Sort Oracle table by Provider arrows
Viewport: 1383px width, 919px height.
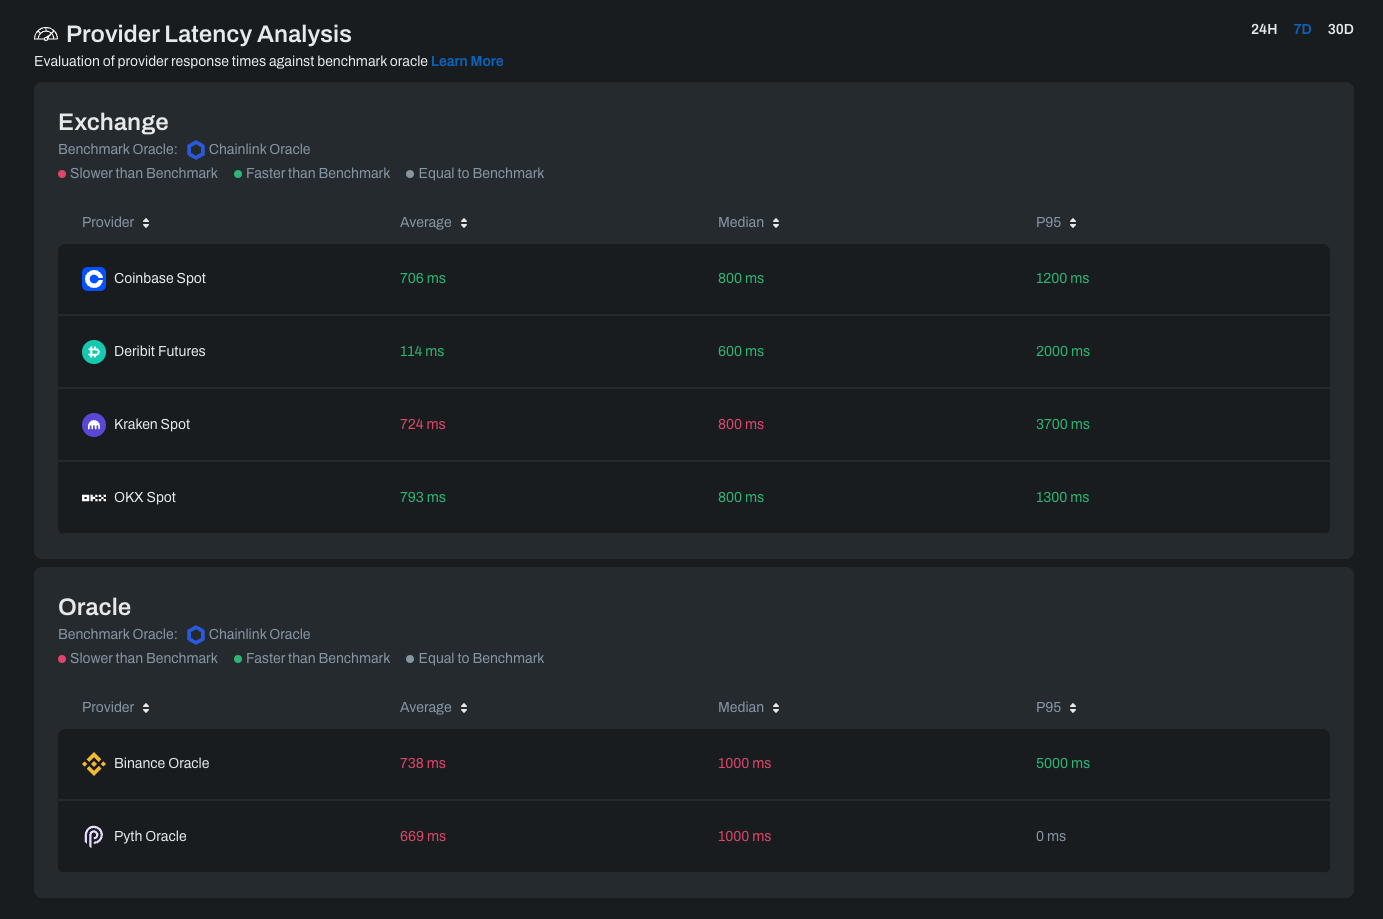(146, 708)
